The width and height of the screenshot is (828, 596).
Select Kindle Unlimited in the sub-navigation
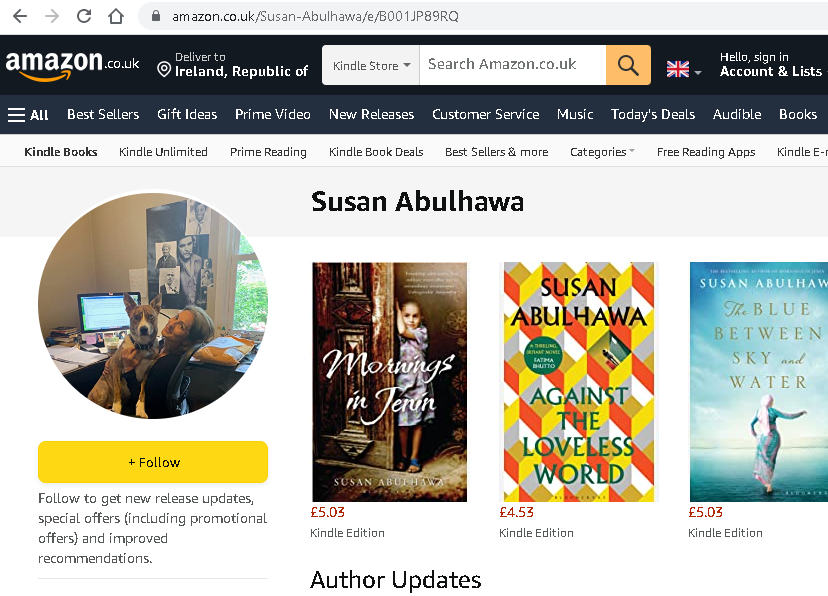(x=163, y=152)
